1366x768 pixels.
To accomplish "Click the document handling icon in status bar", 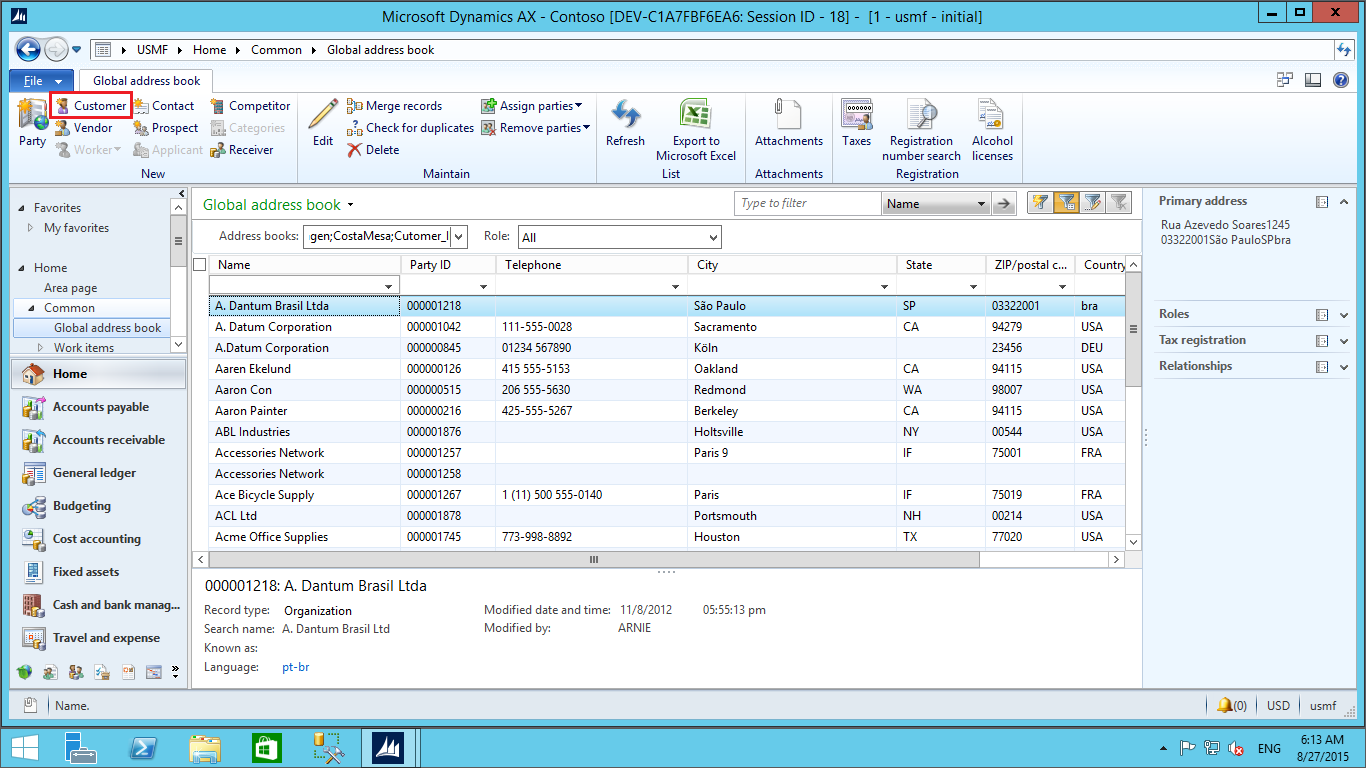I will (x=29, y=705).
